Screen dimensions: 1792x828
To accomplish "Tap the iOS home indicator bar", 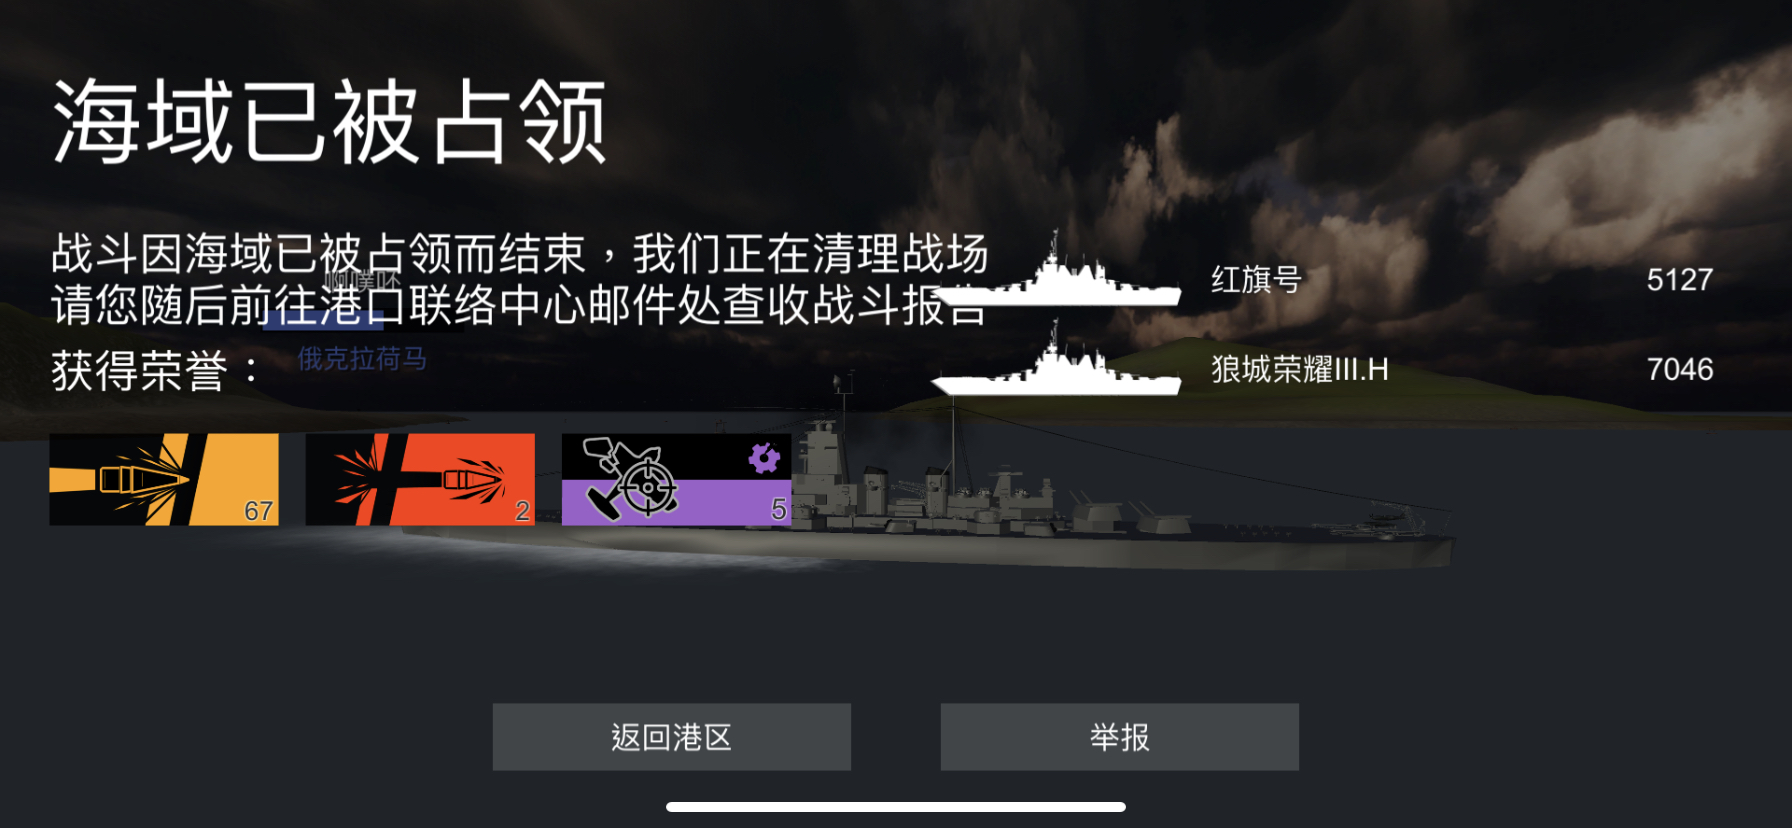I will 896,807.
